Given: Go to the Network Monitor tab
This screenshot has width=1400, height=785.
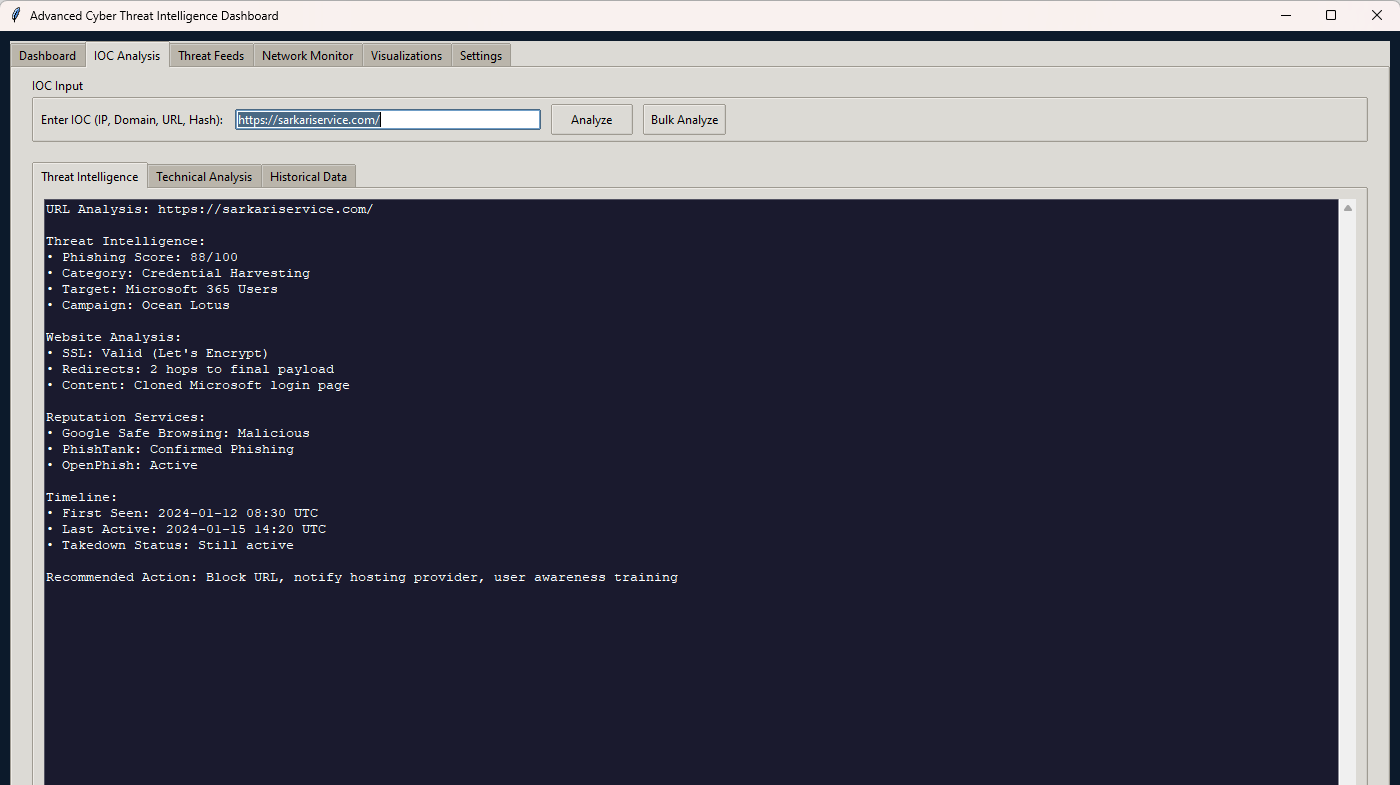Looking at the screenshot, I should coord(307,56).
